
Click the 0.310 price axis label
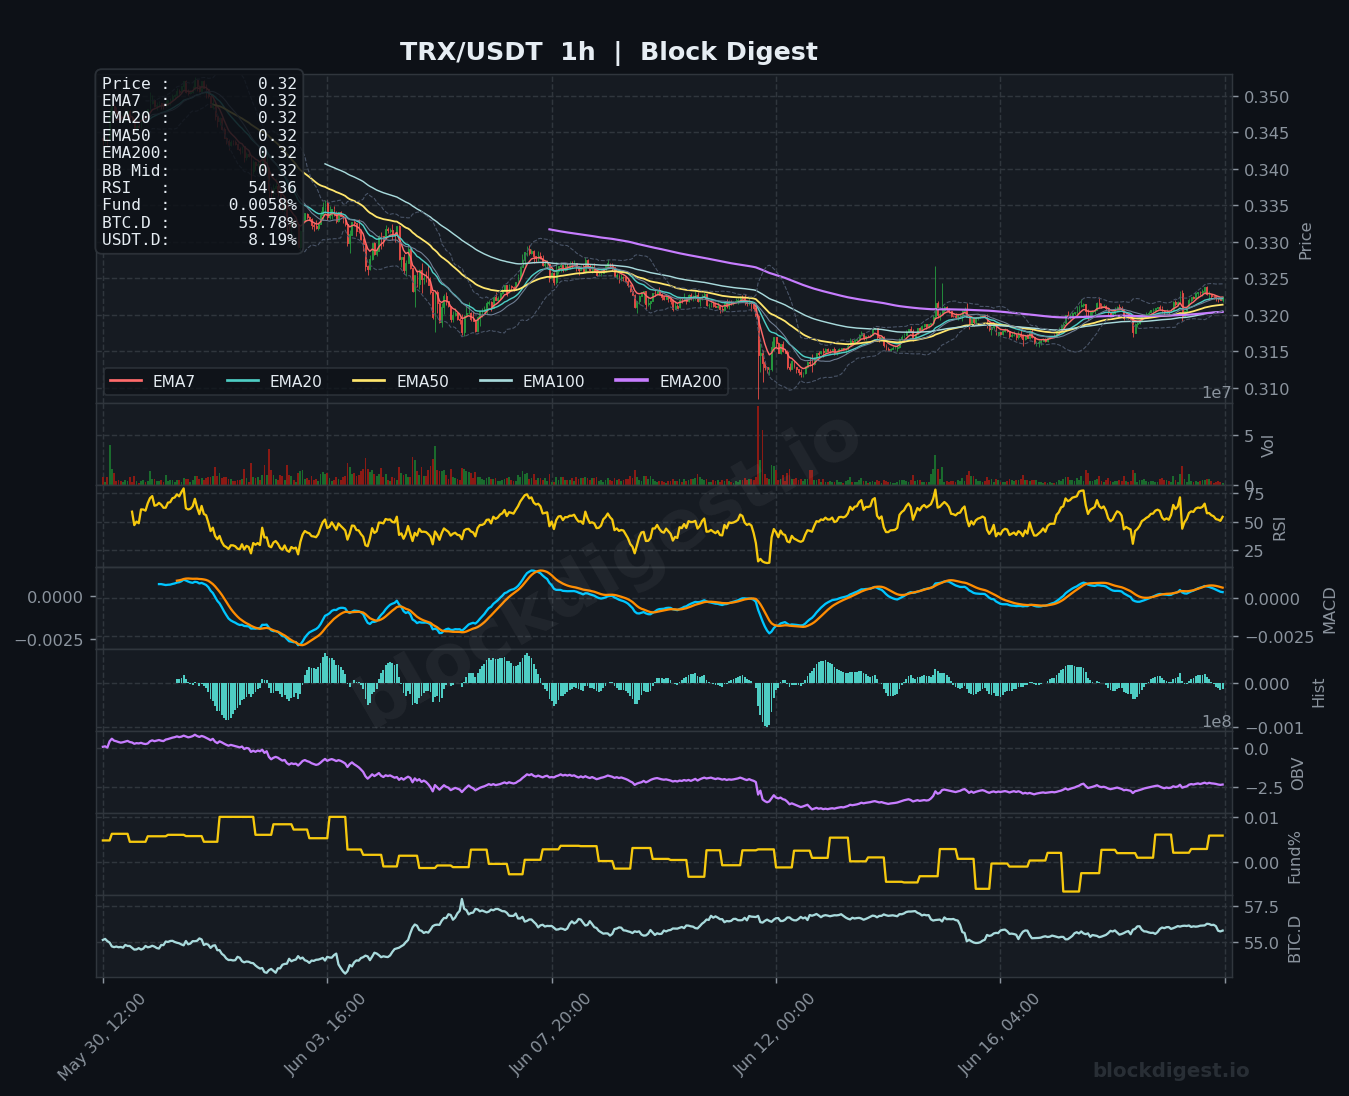1266,389
